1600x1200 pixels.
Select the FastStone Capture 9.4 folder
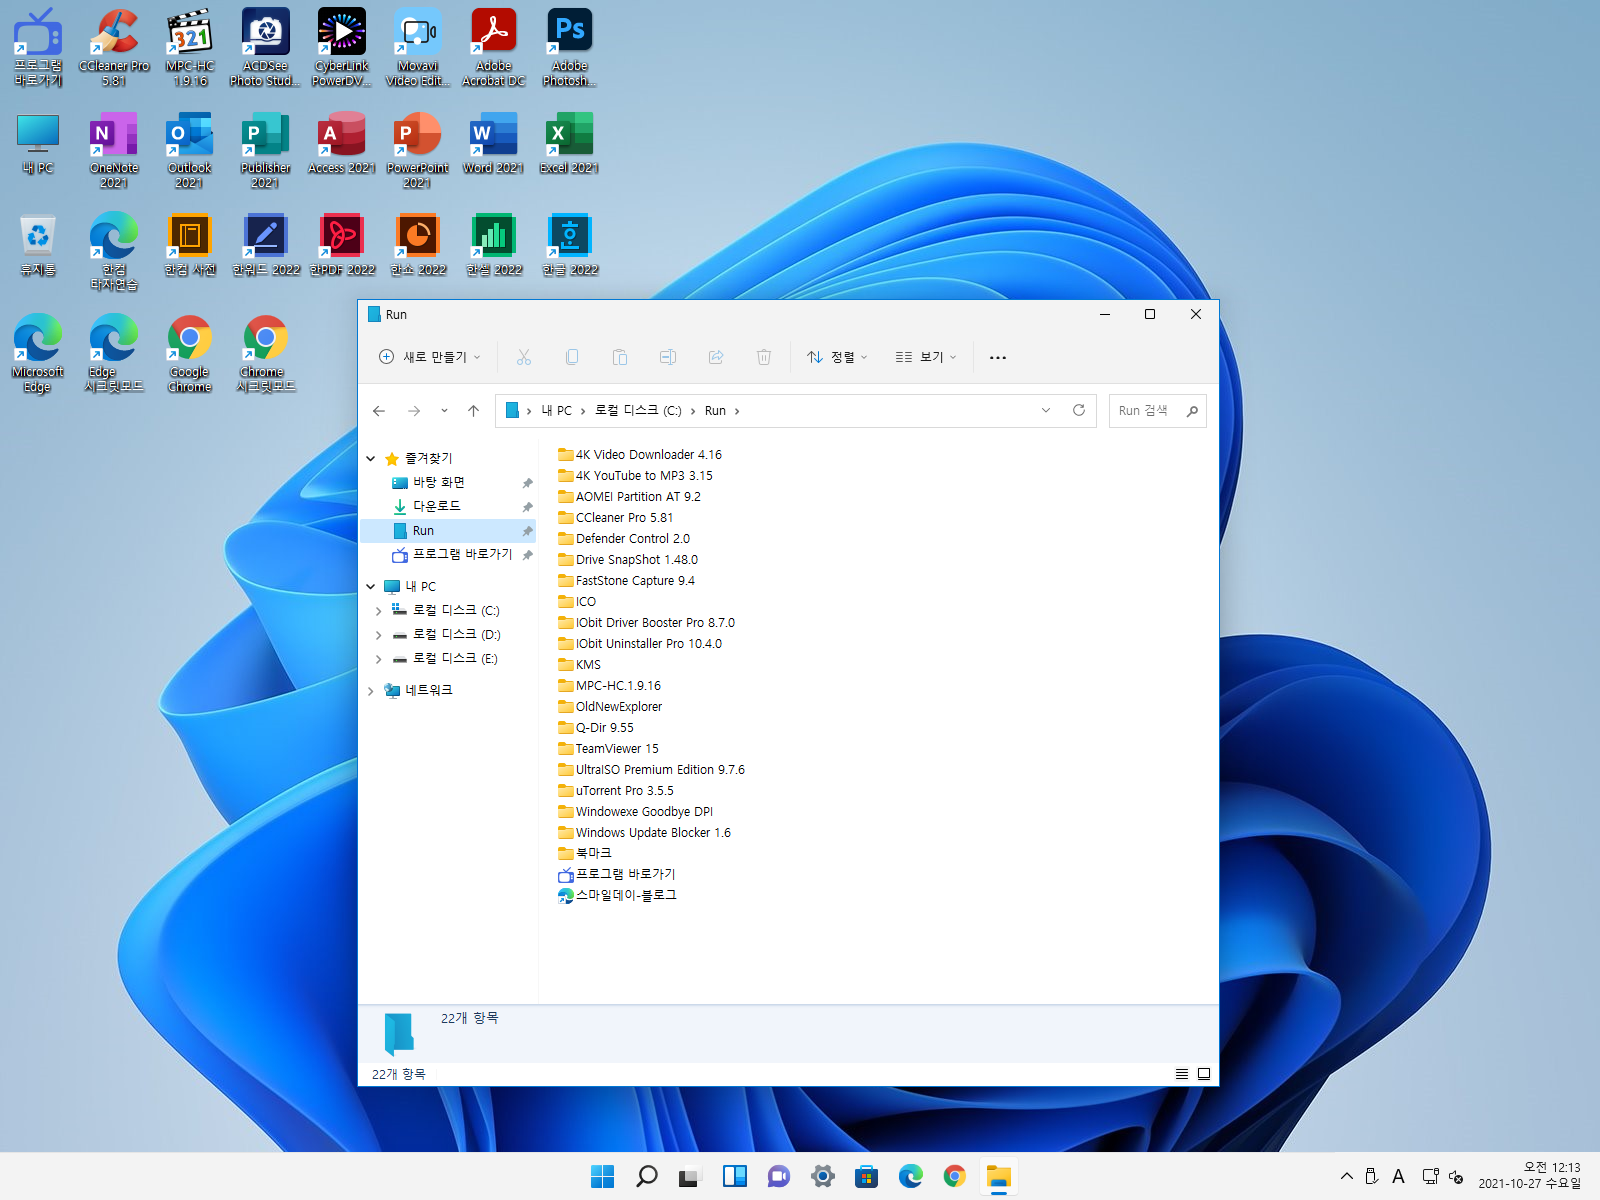(626, 581)
